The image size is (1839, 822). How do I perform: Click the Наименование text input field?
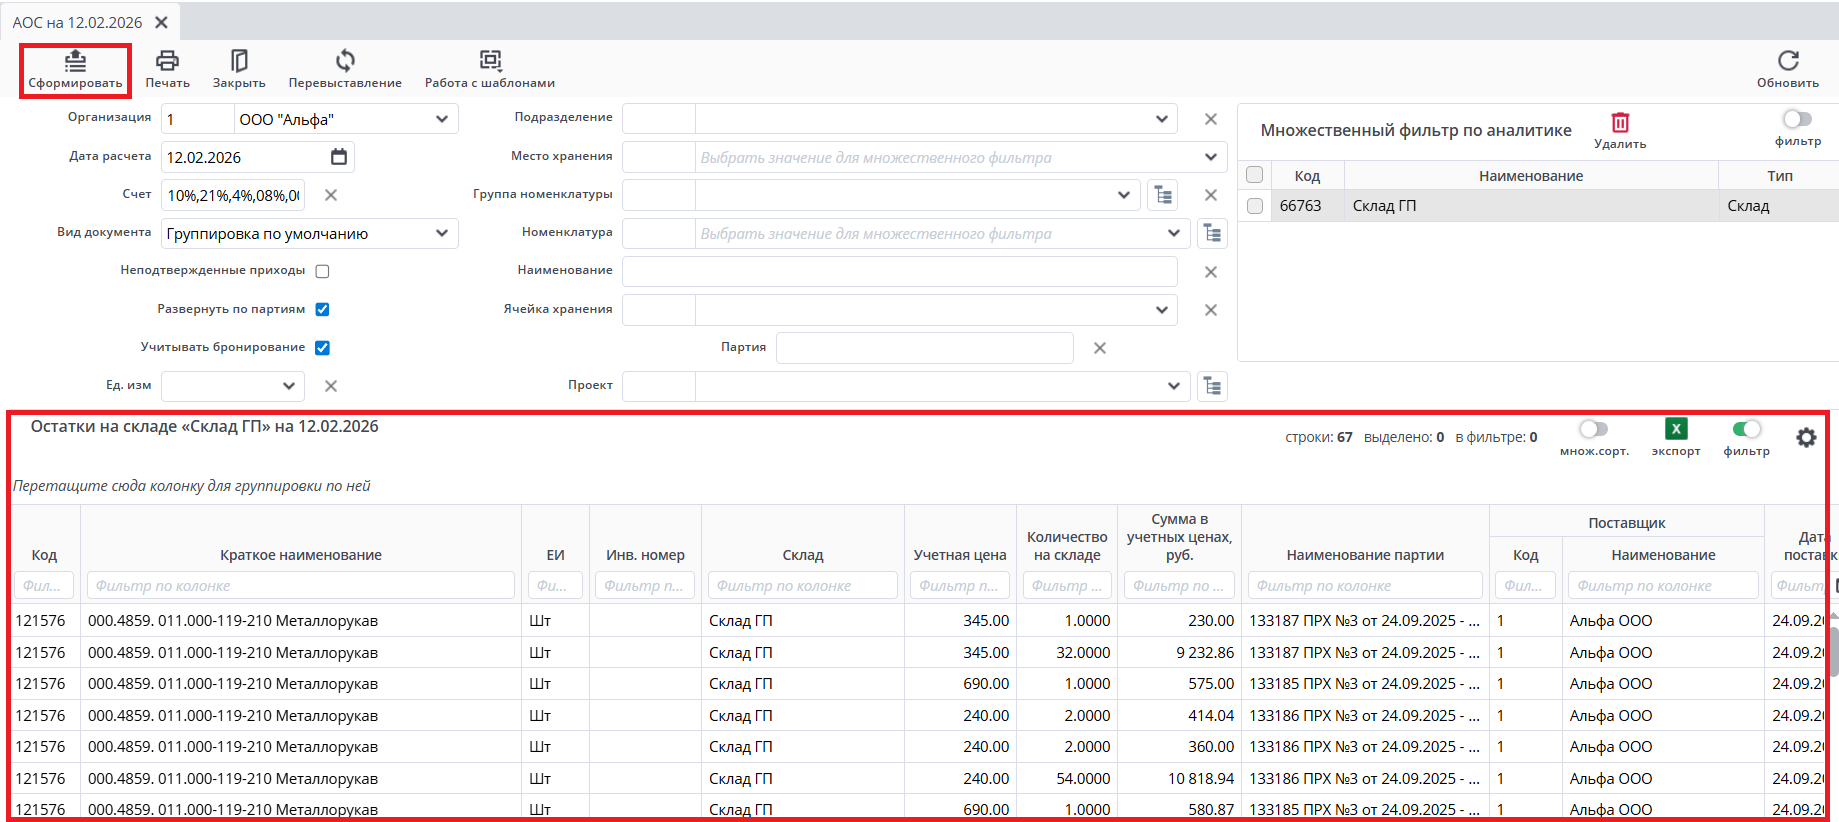pos(899,272)
